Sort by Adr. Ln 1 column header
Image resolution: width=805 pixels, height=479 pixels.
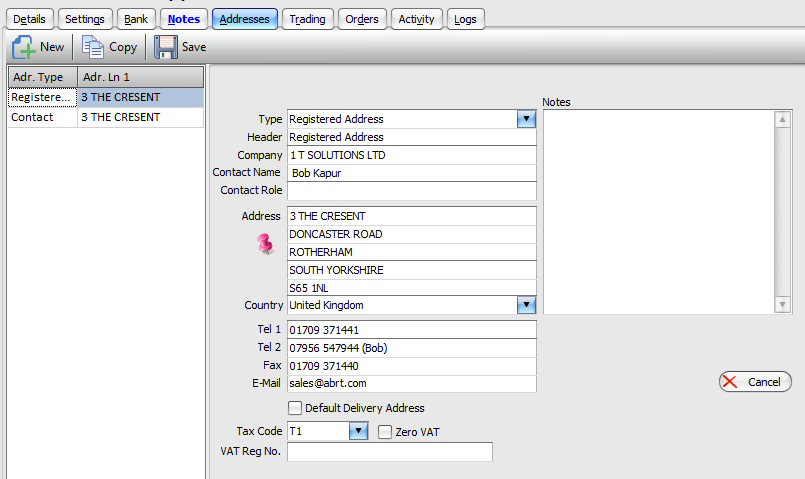pyautogui.click(x=141, y=77)
